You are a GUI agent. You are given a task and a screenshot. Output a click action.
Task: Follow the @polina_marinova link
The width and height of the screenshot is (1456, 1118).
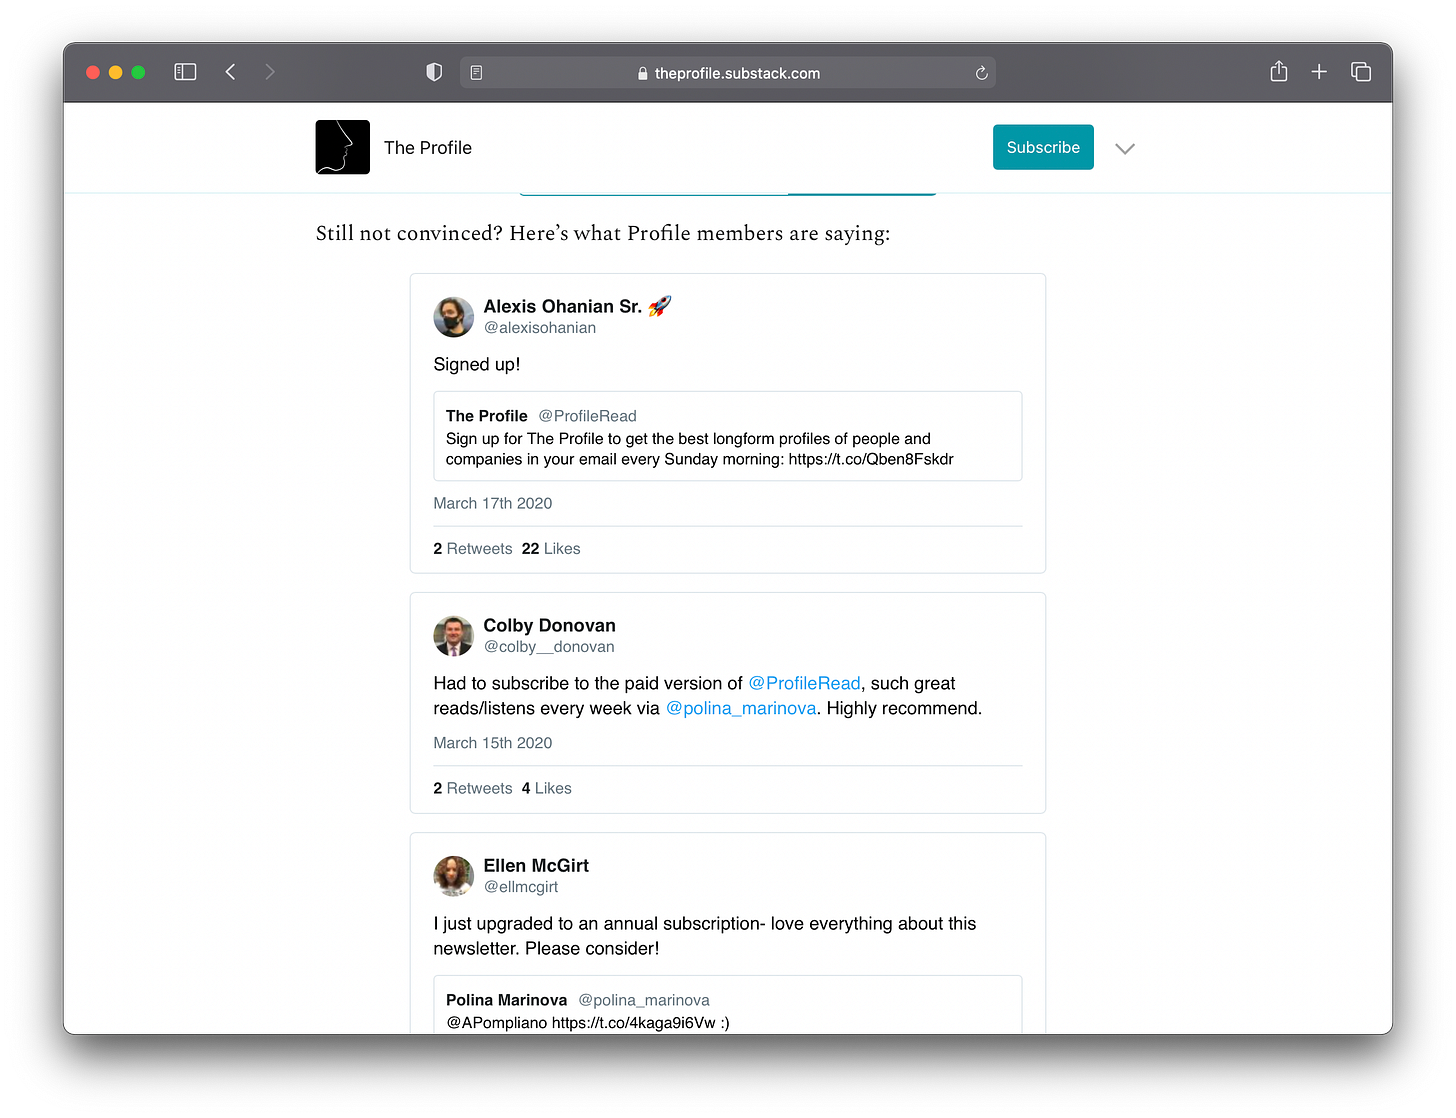pos(740,708)
